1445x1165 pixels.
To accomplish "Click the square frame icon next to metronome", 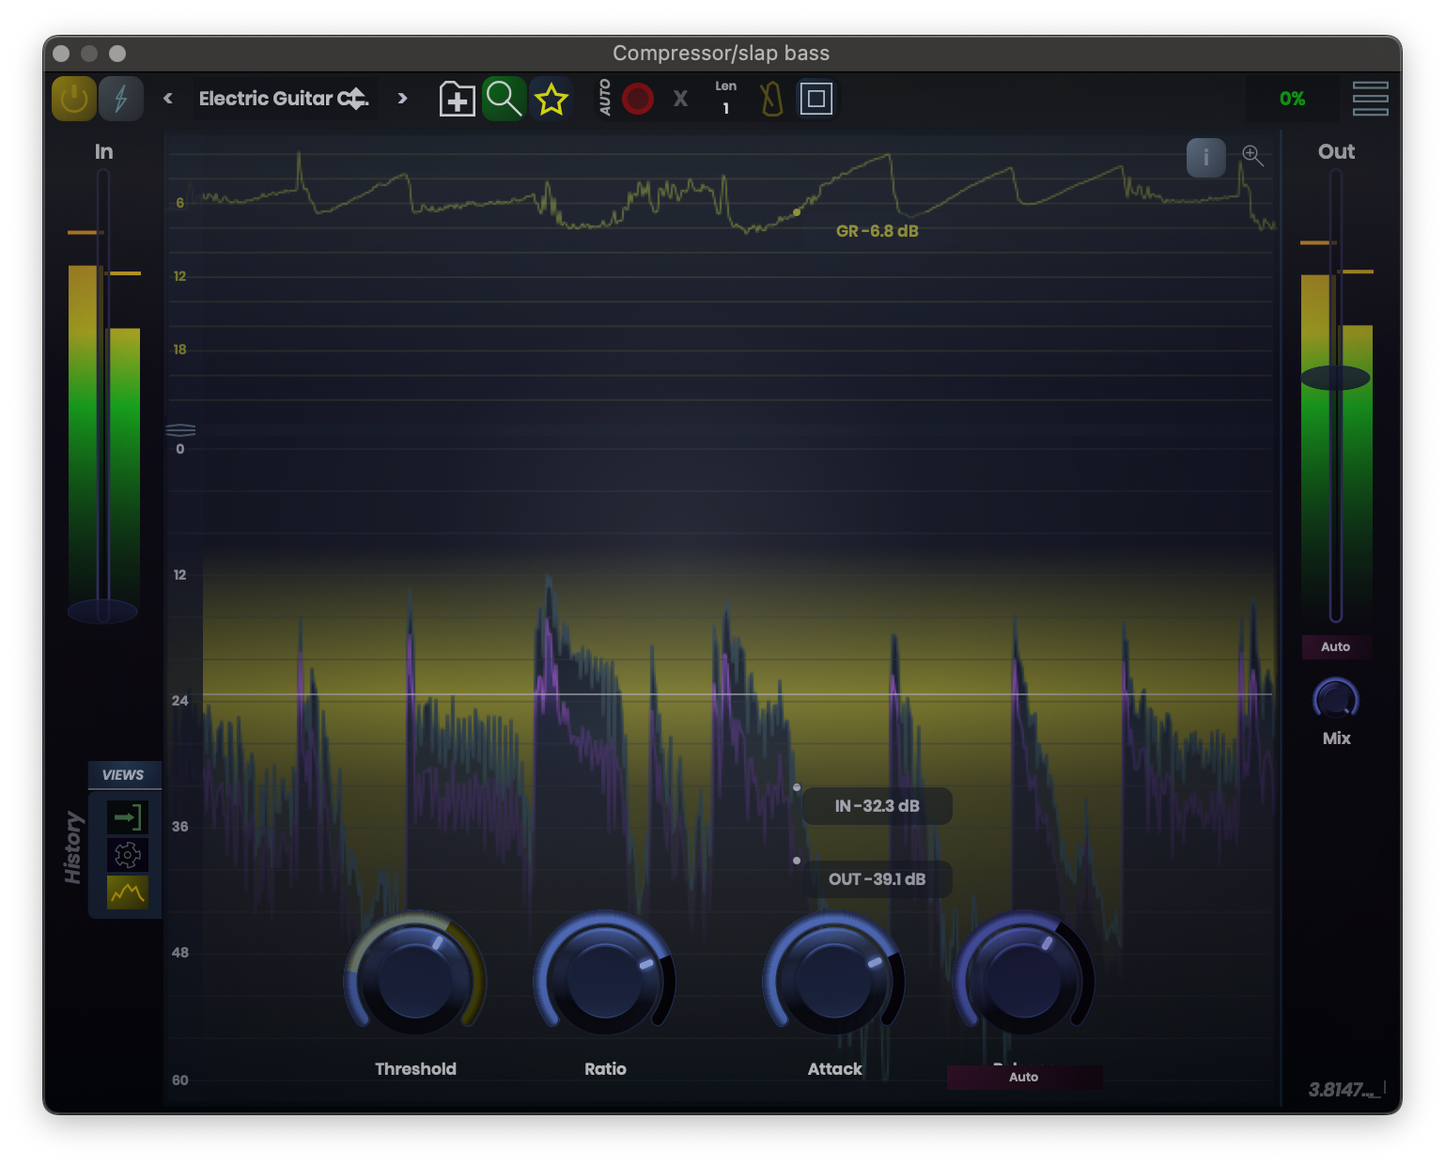I will (x=816, y=98).
